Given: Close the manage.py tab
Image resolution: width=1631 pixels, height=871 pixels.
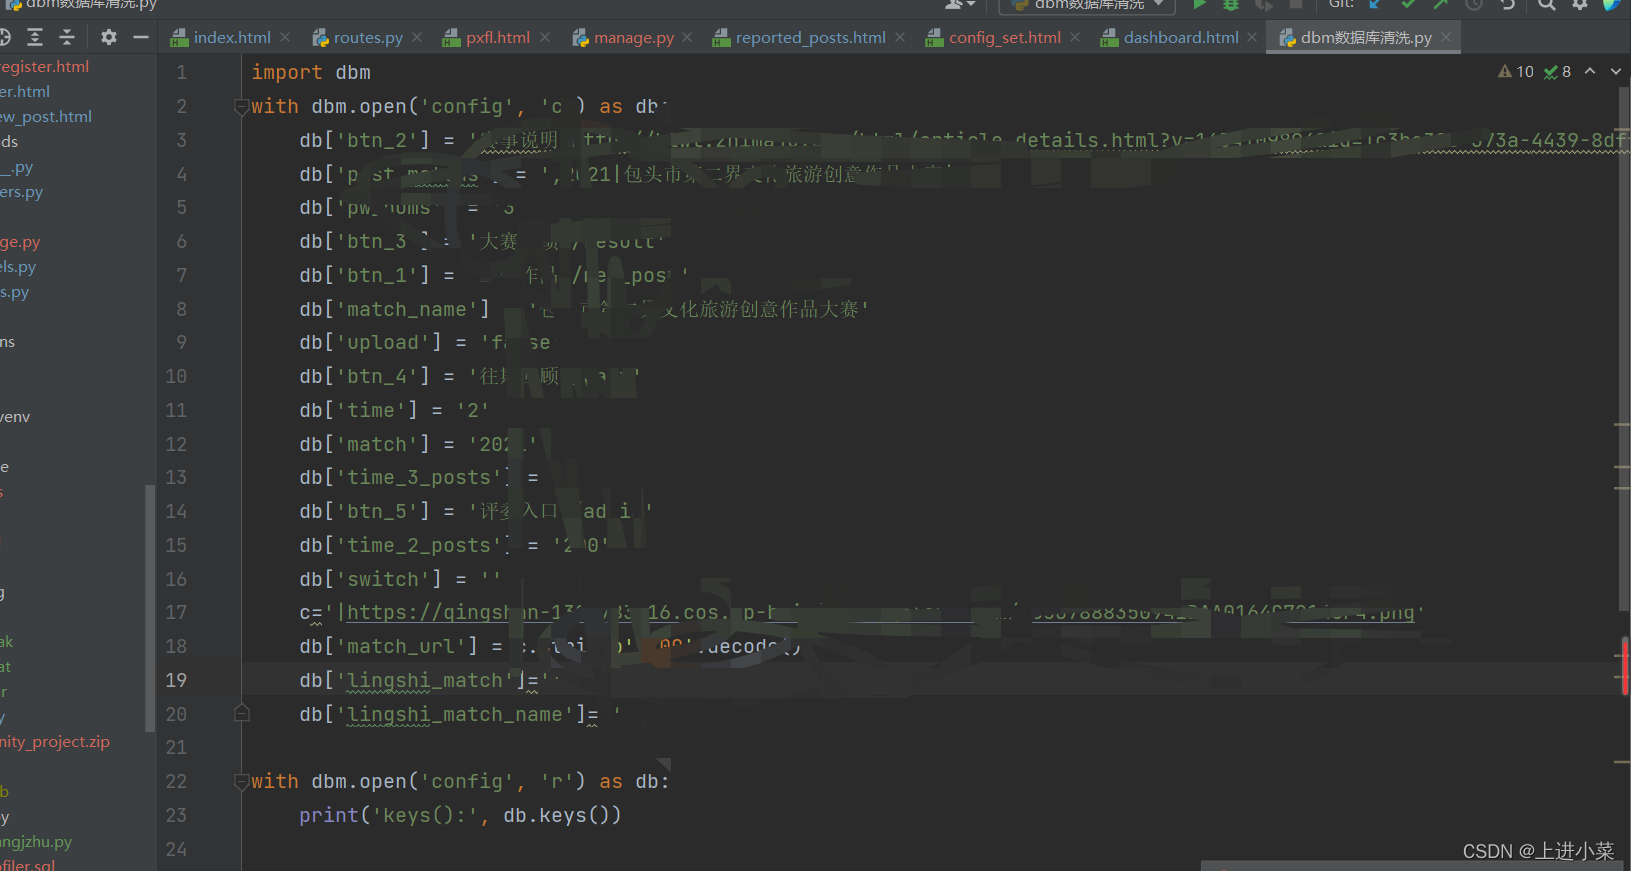Looking at the screenshot, I should point(687,37).
